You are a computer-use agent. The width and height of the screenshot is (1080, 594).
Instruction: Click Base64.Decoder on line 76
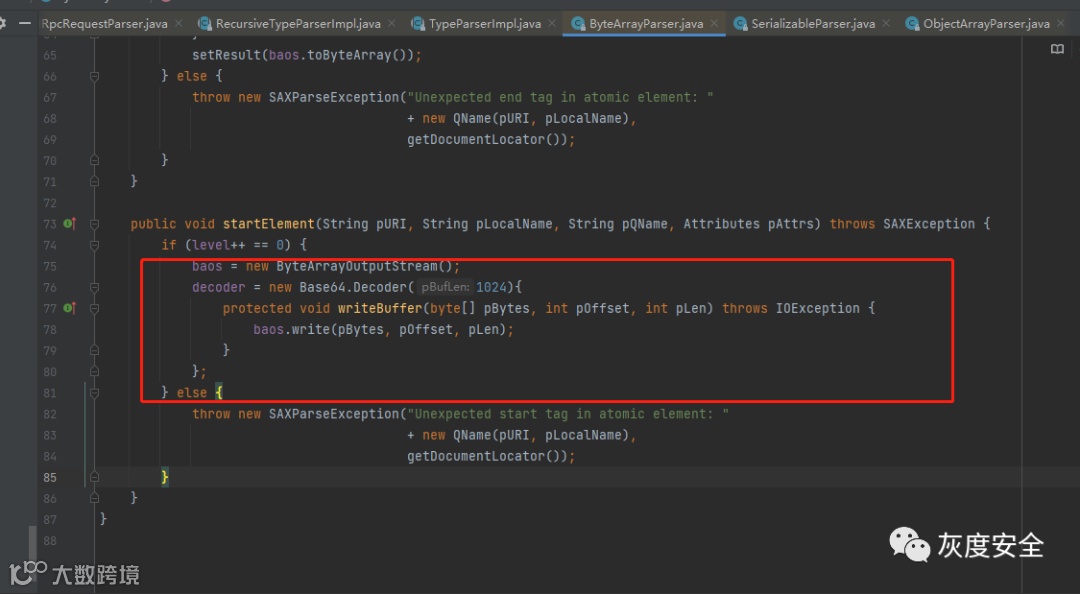click(x=353, y=287)
